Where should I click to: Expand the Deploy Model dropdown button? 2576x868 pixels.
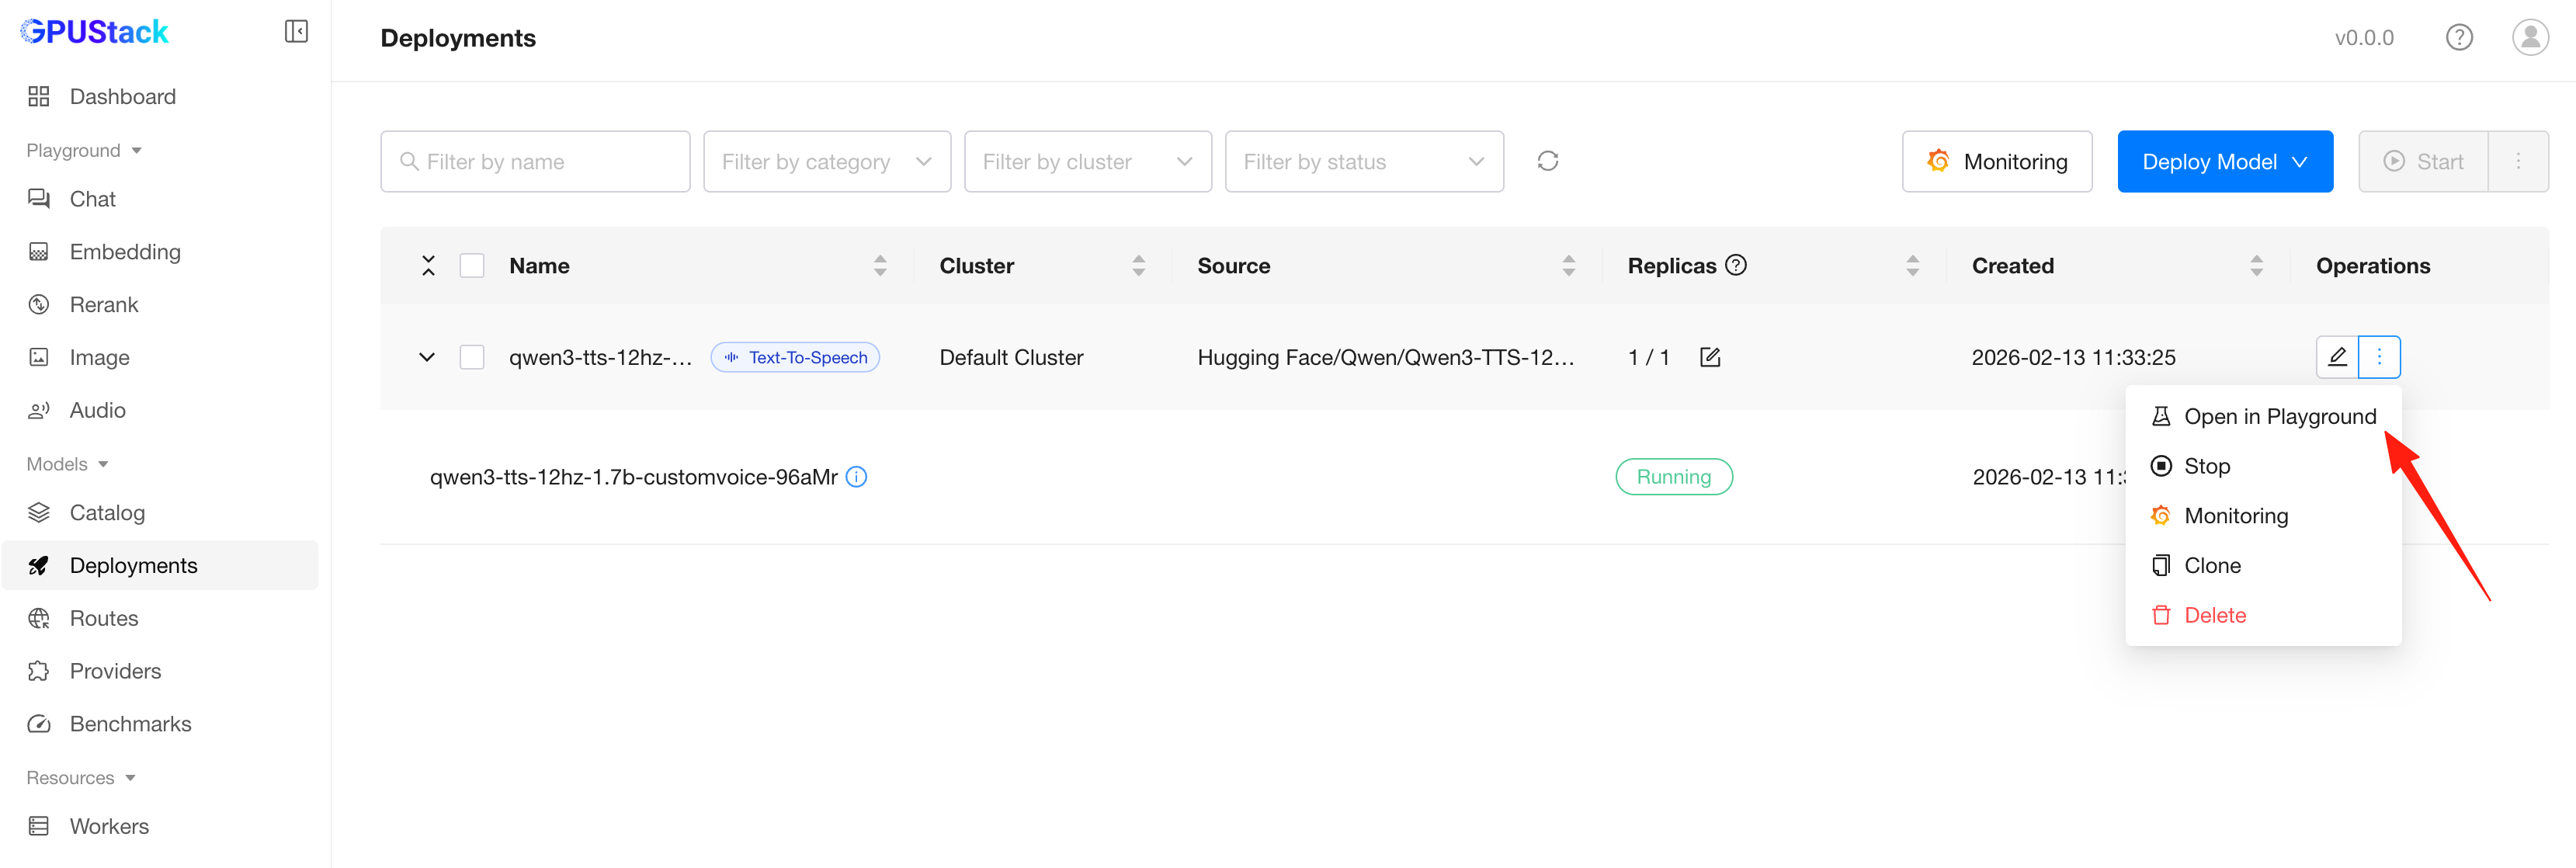2224,162
